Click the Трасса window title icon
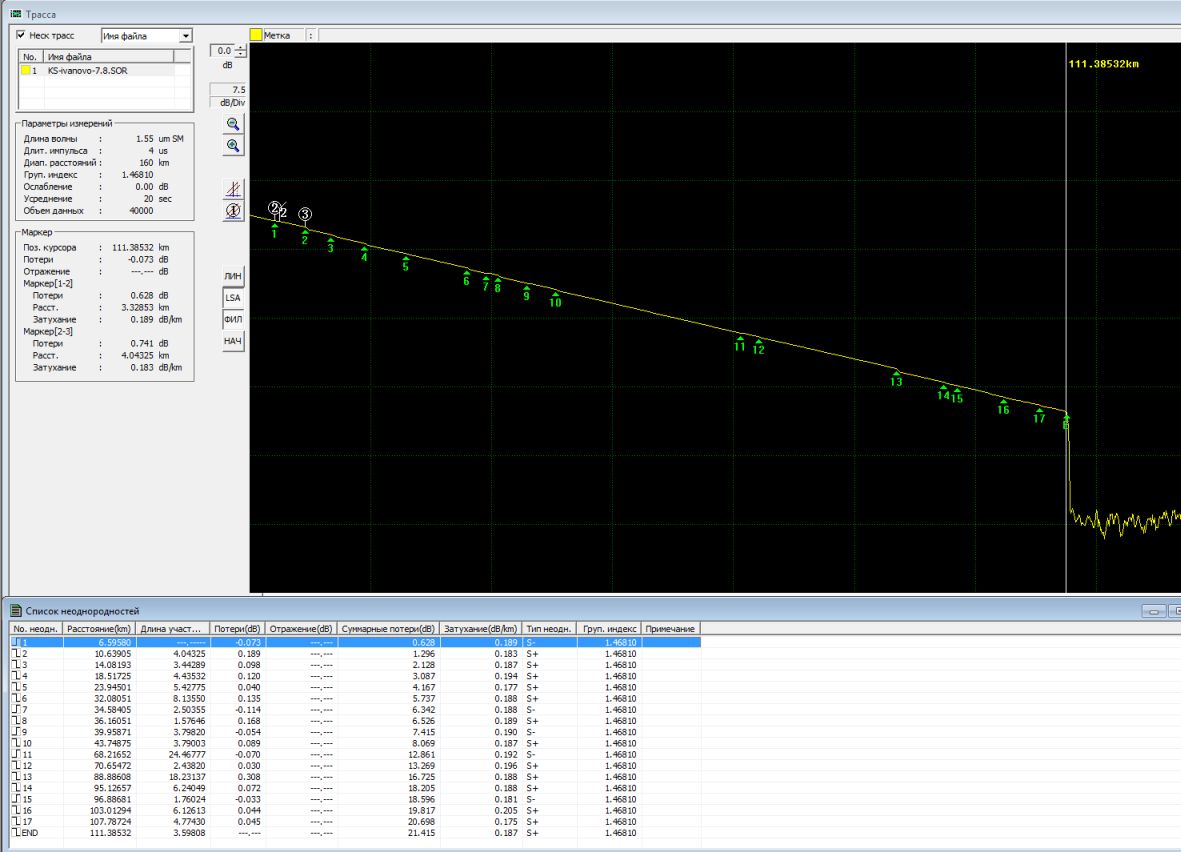This screenshot has height=852, width=1181. [16, 14]
